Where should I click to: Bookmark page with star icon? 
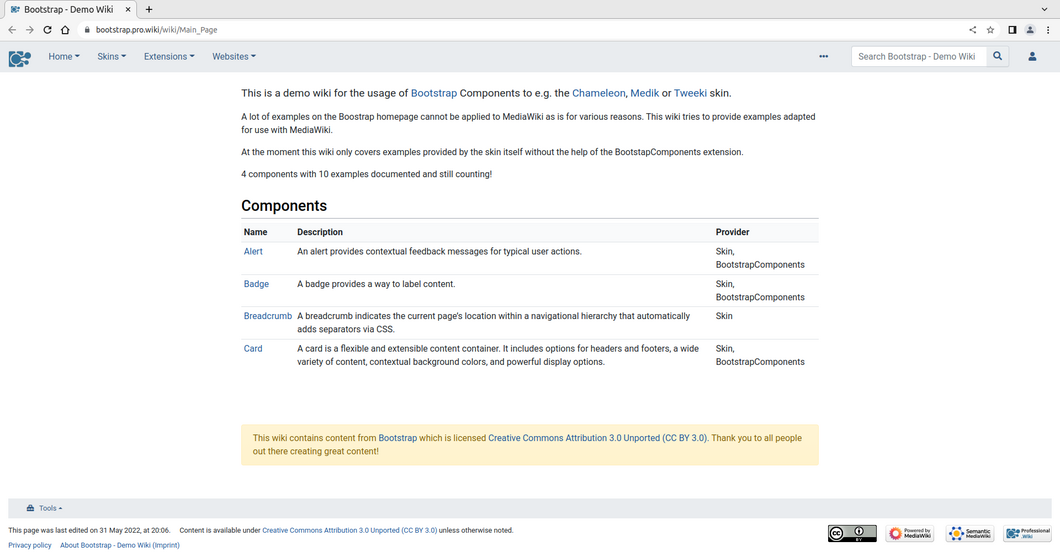tap(990, 30)
